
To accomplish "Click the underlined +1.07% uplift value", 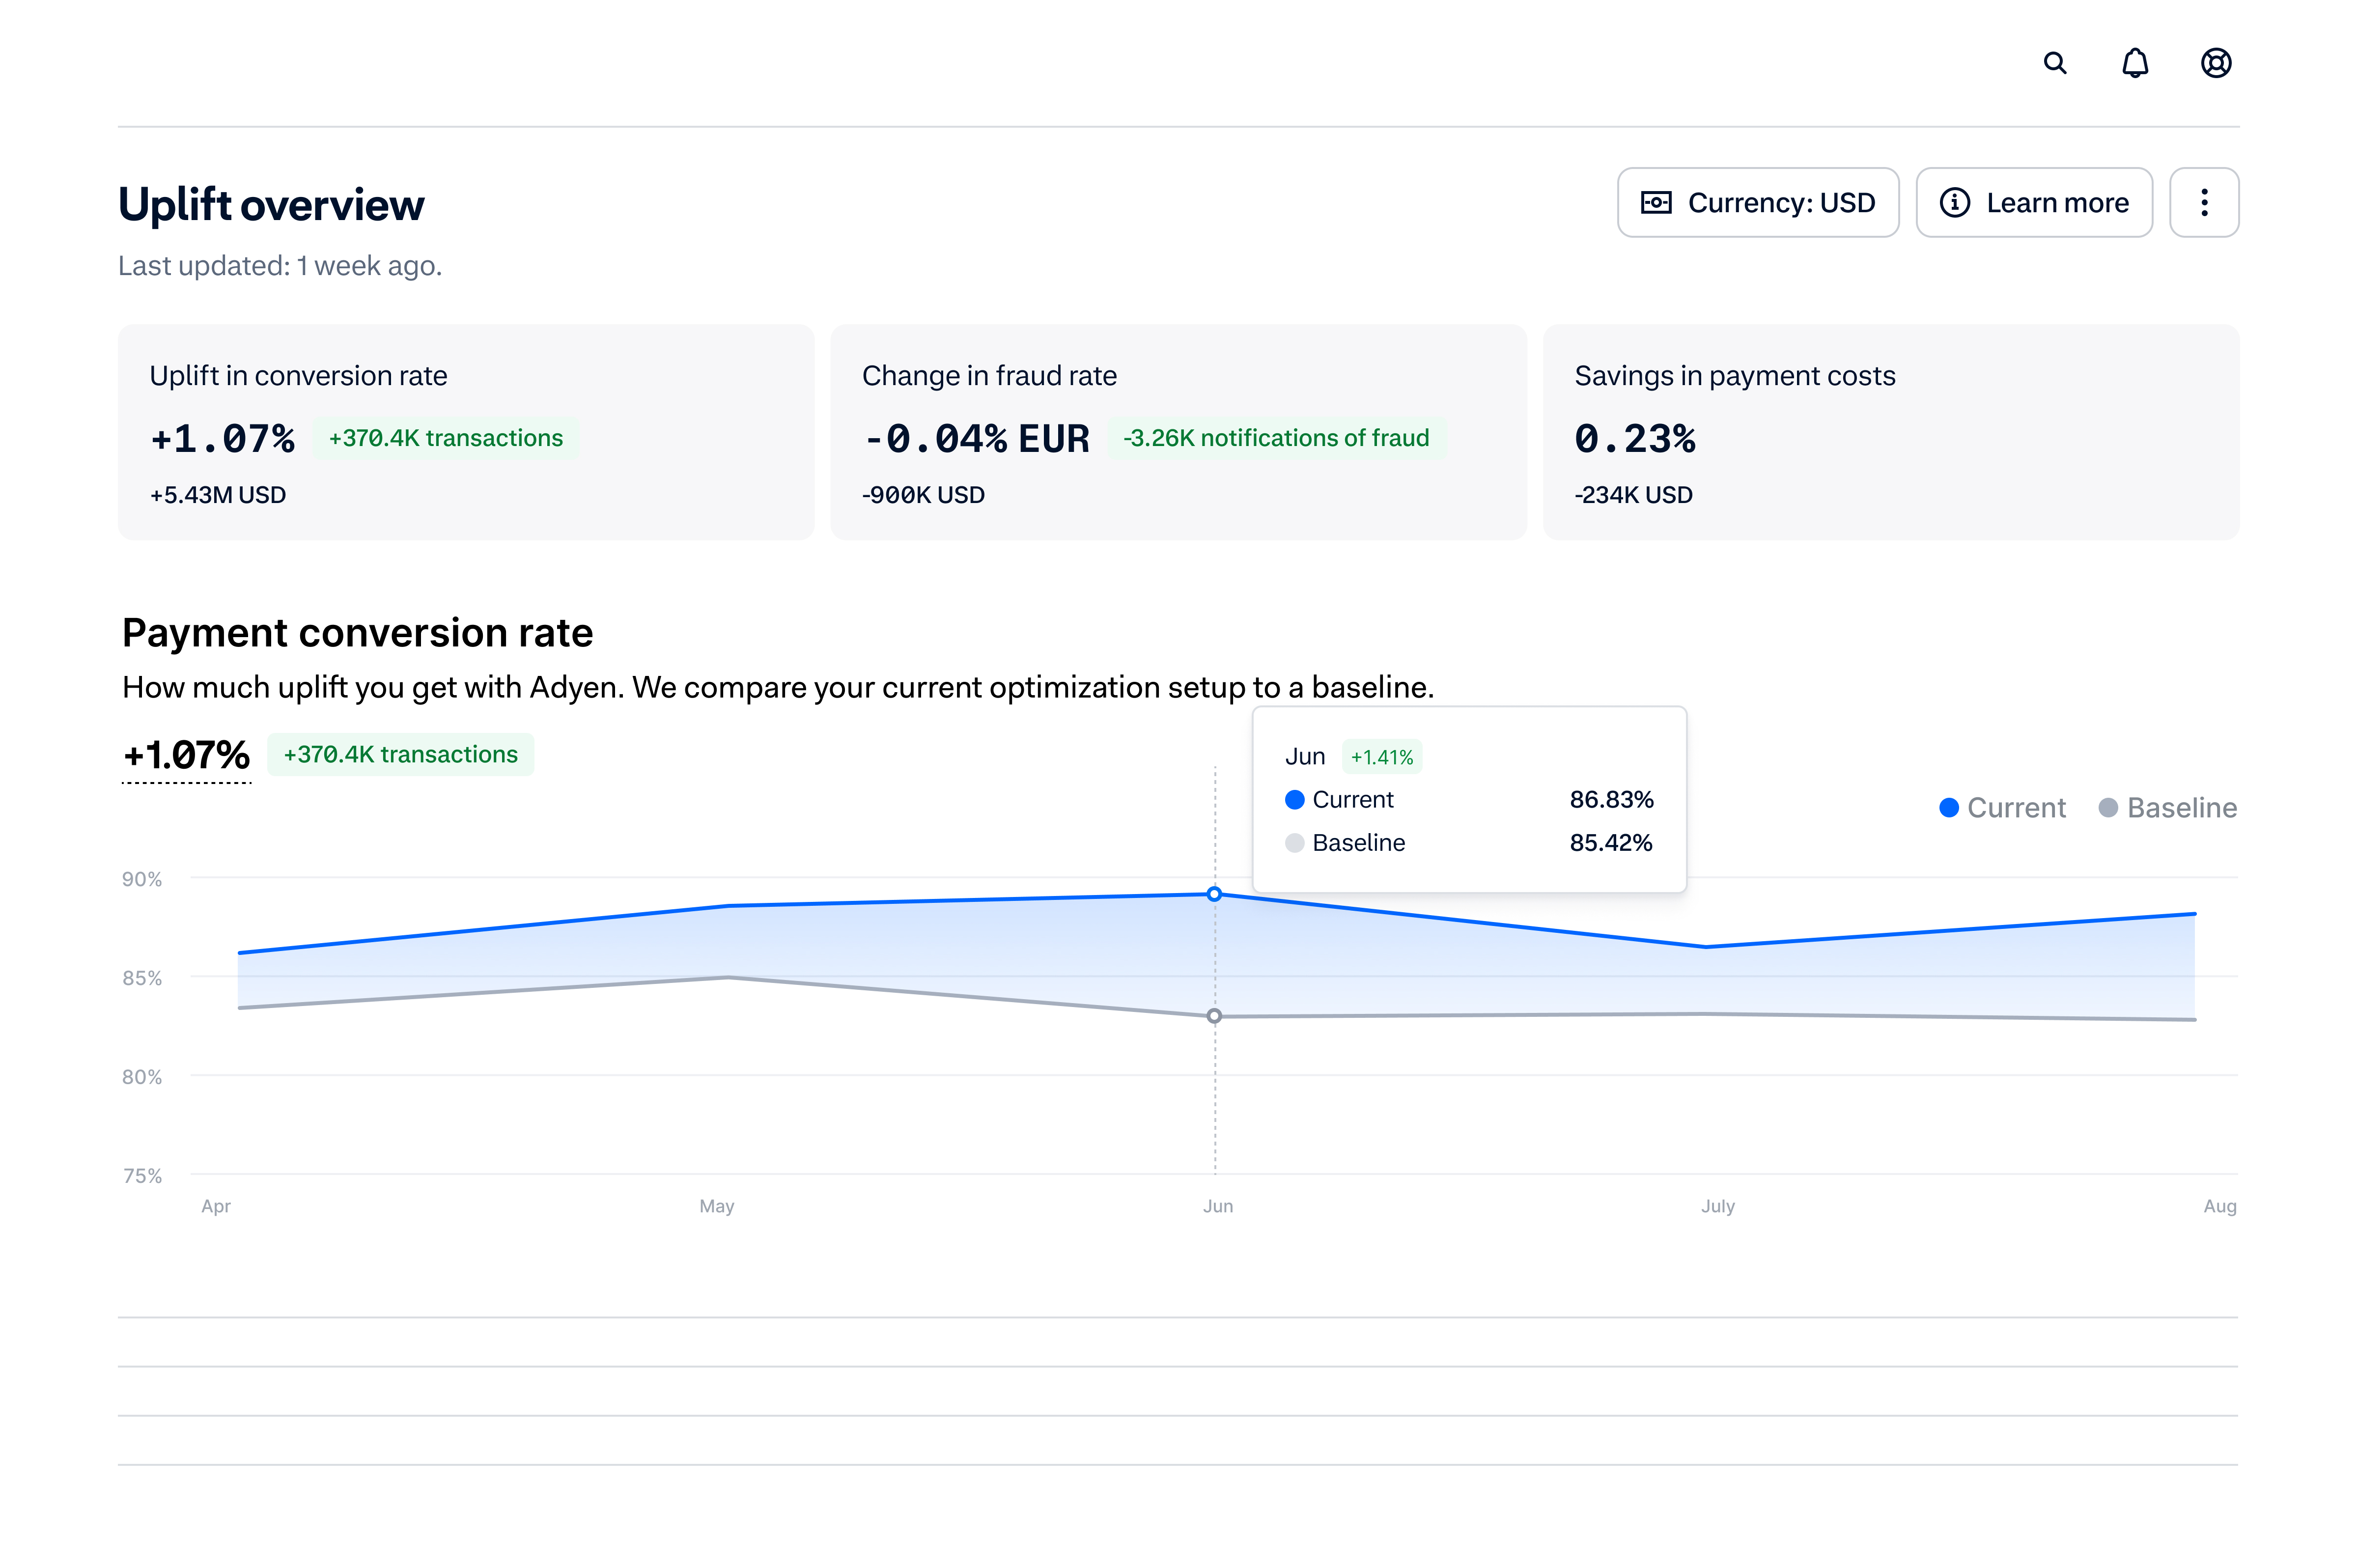I will [186, 755].
